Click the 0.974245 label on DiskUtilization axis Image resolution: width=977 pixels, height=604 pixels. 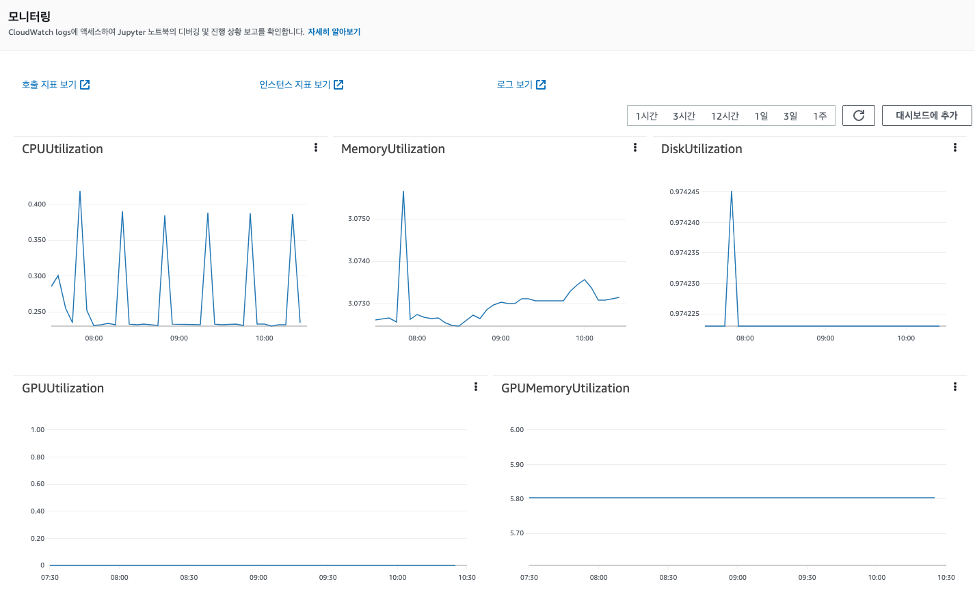(x=684, y=191)
